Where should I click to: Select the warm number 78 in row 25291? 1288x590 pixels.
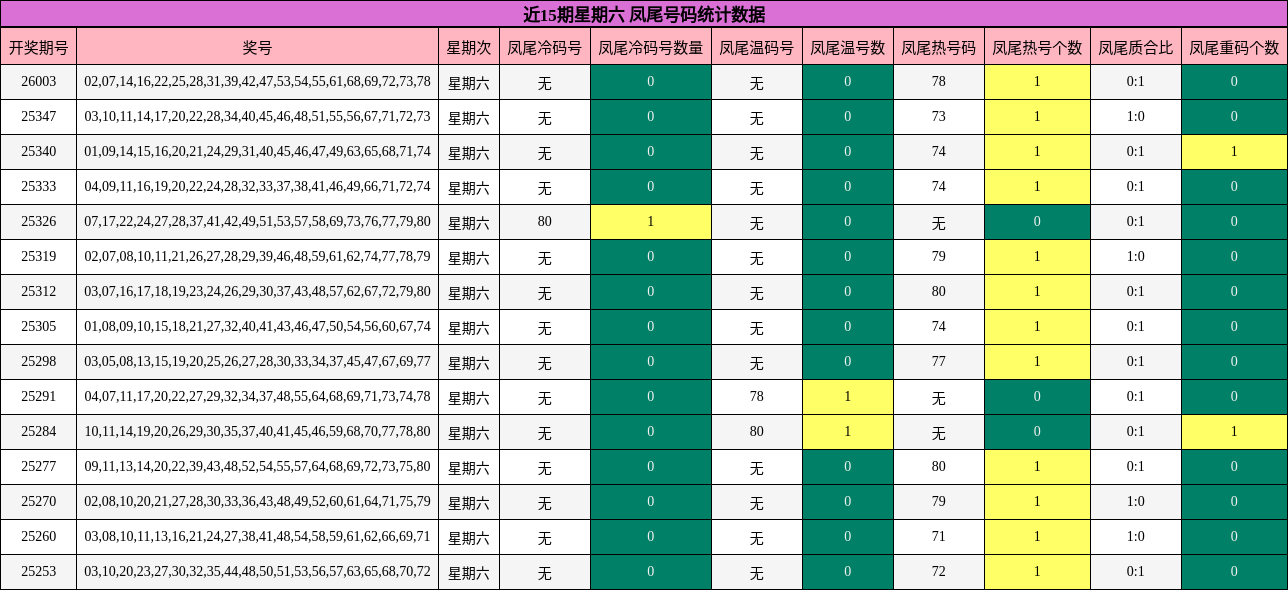click(x=758, y=398)
